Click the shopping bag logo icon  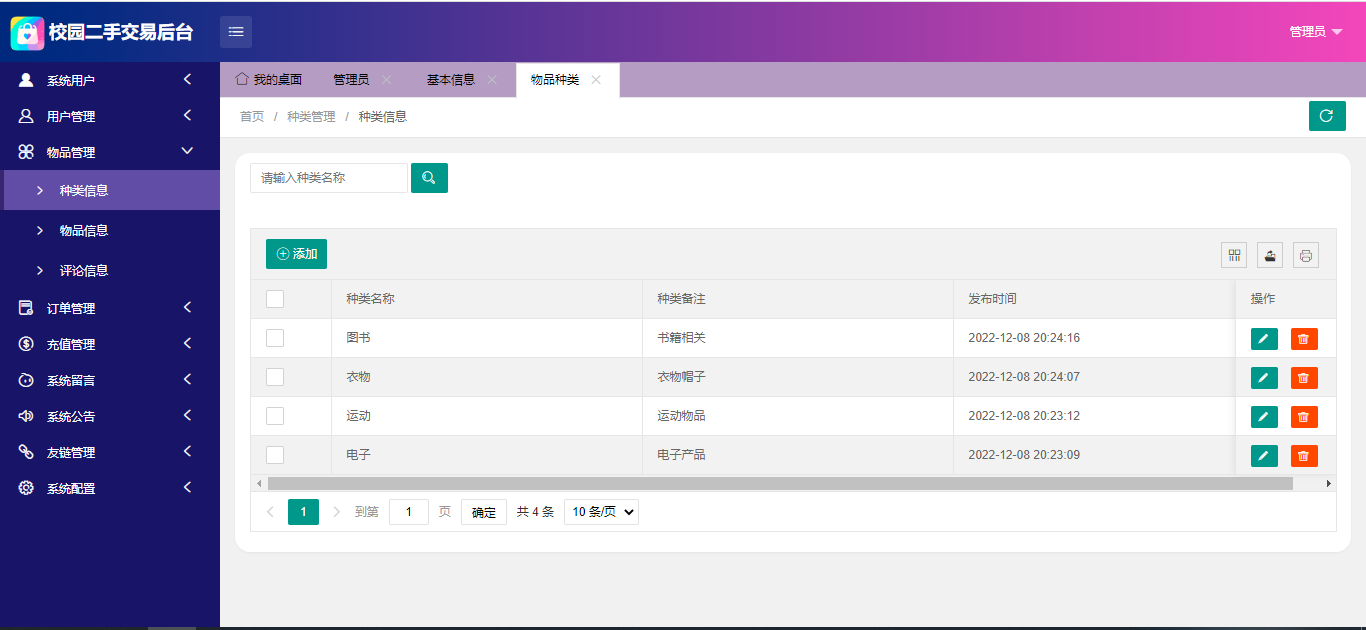point(27,32)
